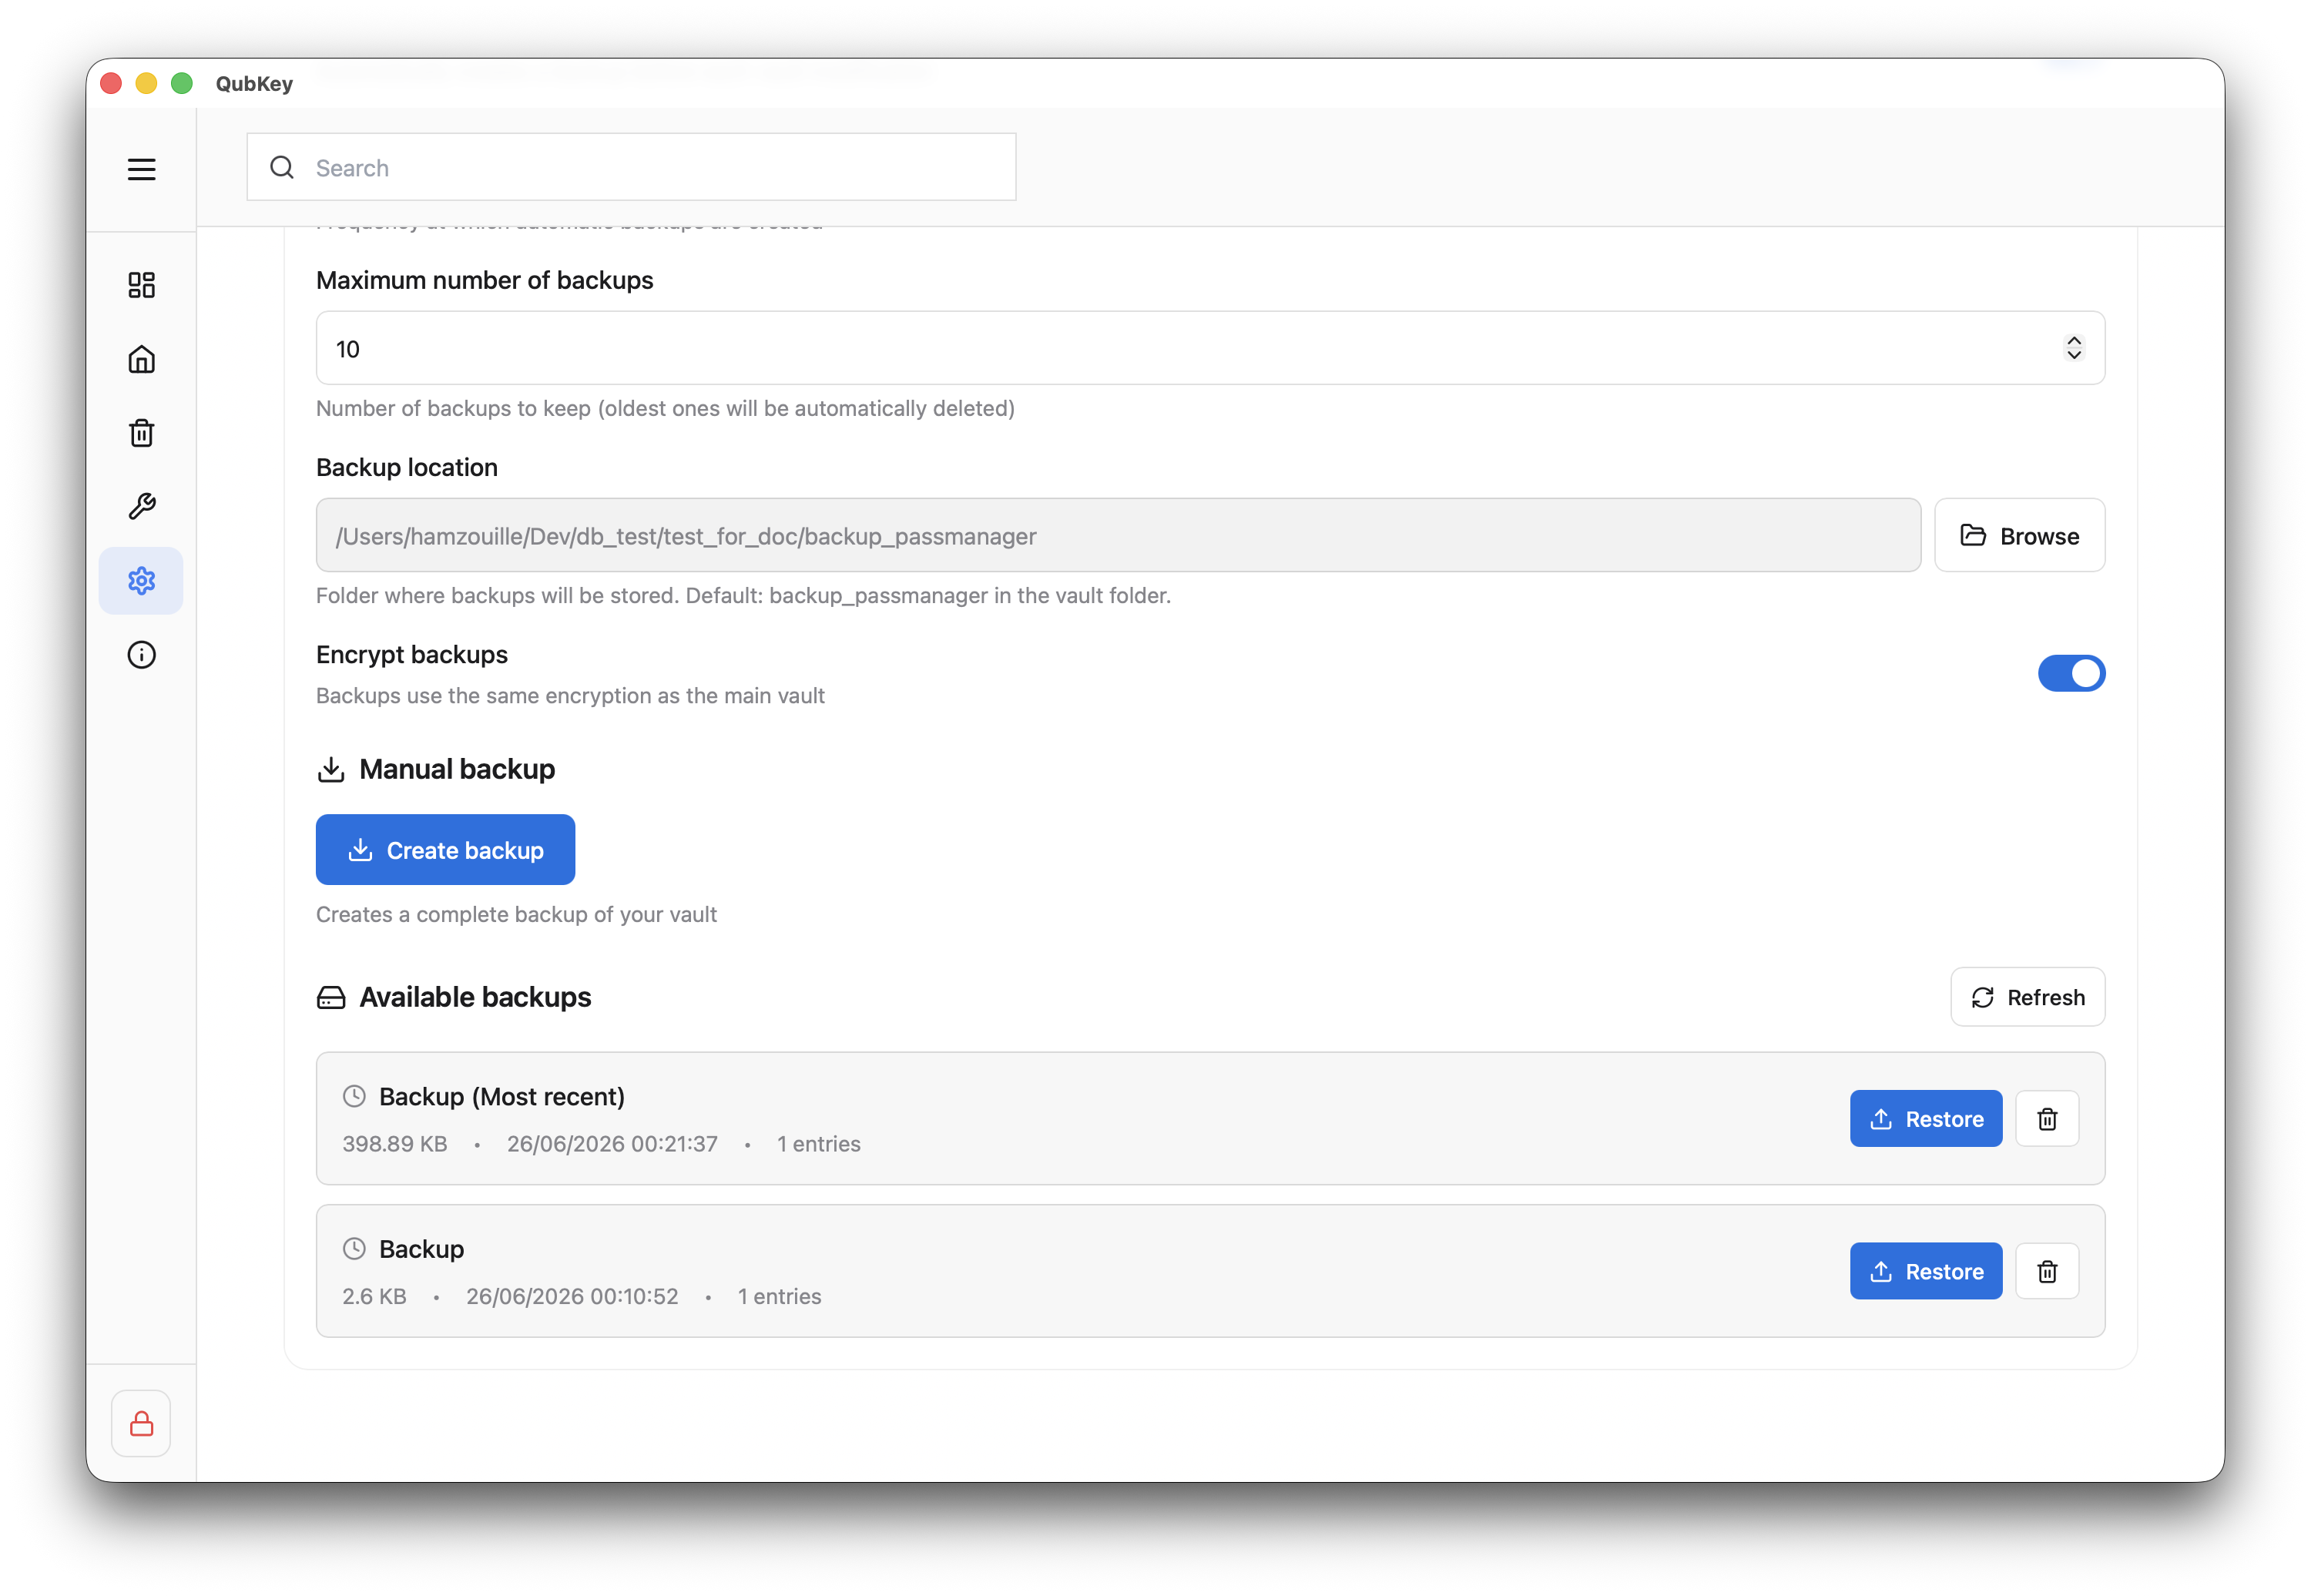Focus the Search field
The width and height of the screenshot is (2311, 1596).
click(631, 168)
